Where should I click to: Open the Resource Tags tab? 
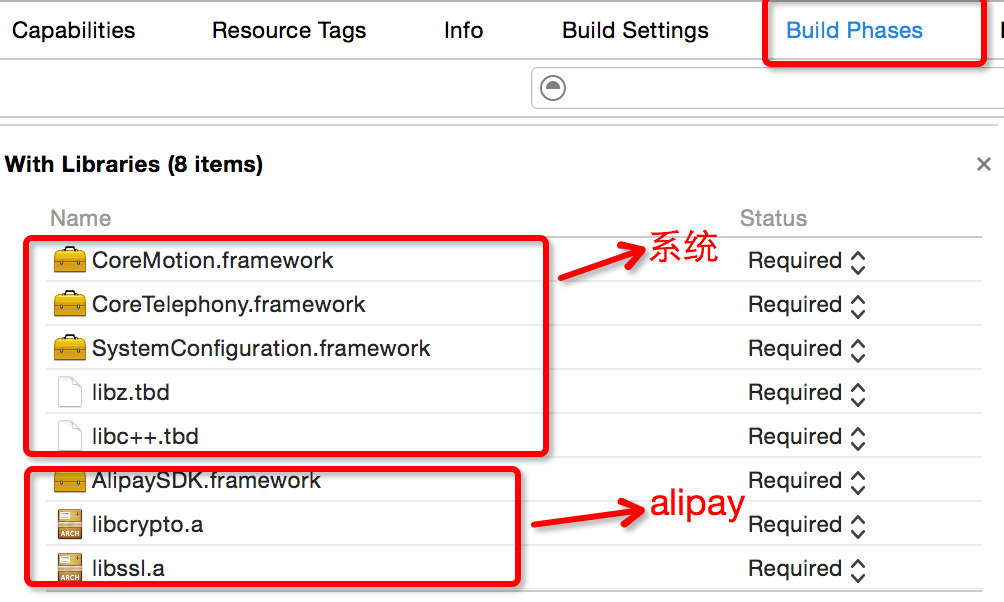tap(289, 31)
